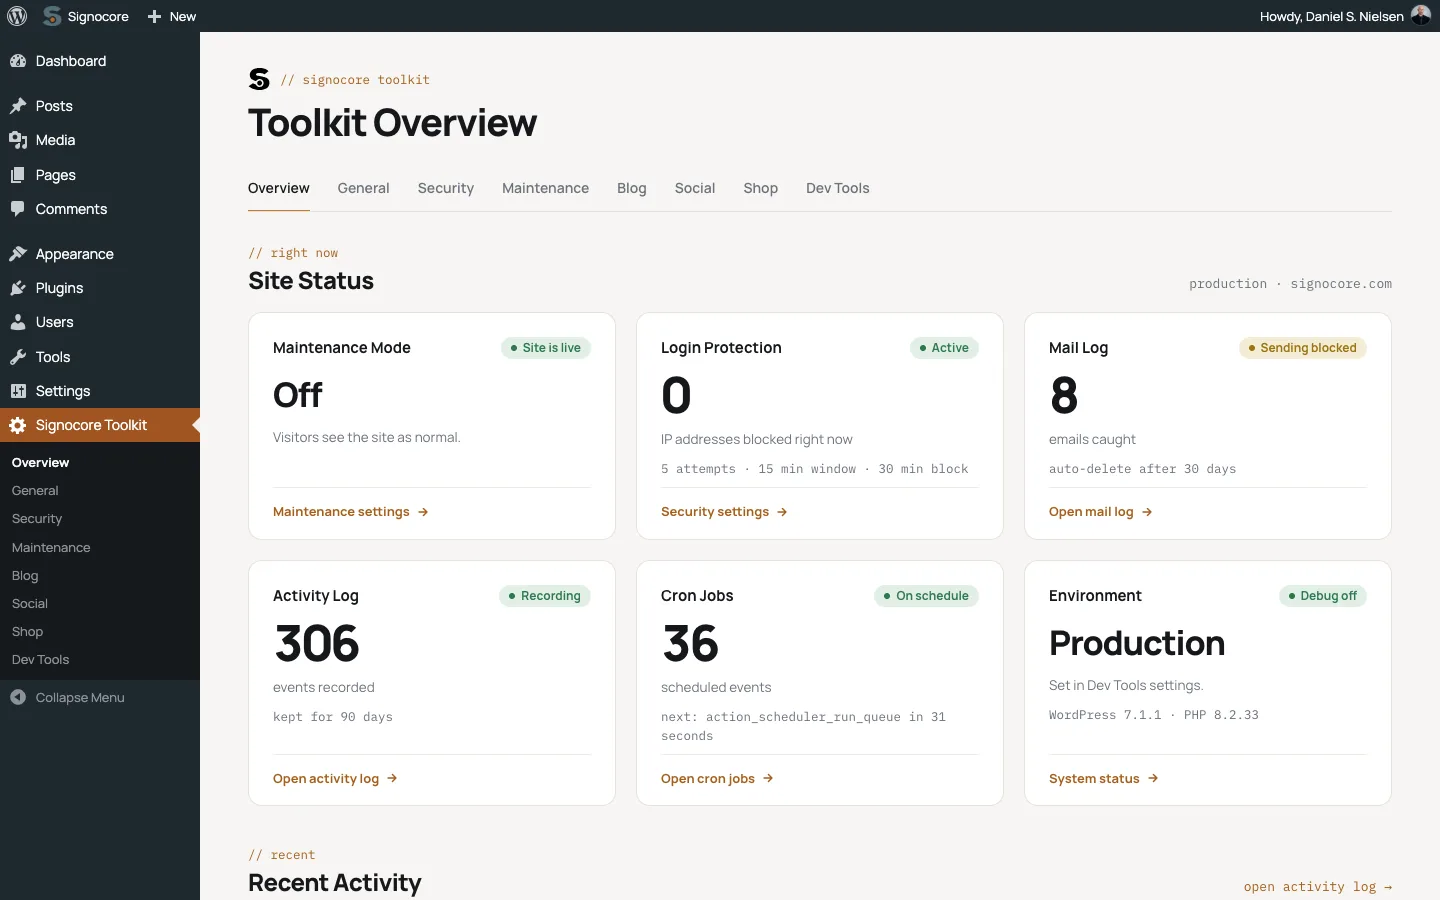This screenshot has width=1440, height=900.
Task: Open Social submenu item in sidebar
Action: 30,604
